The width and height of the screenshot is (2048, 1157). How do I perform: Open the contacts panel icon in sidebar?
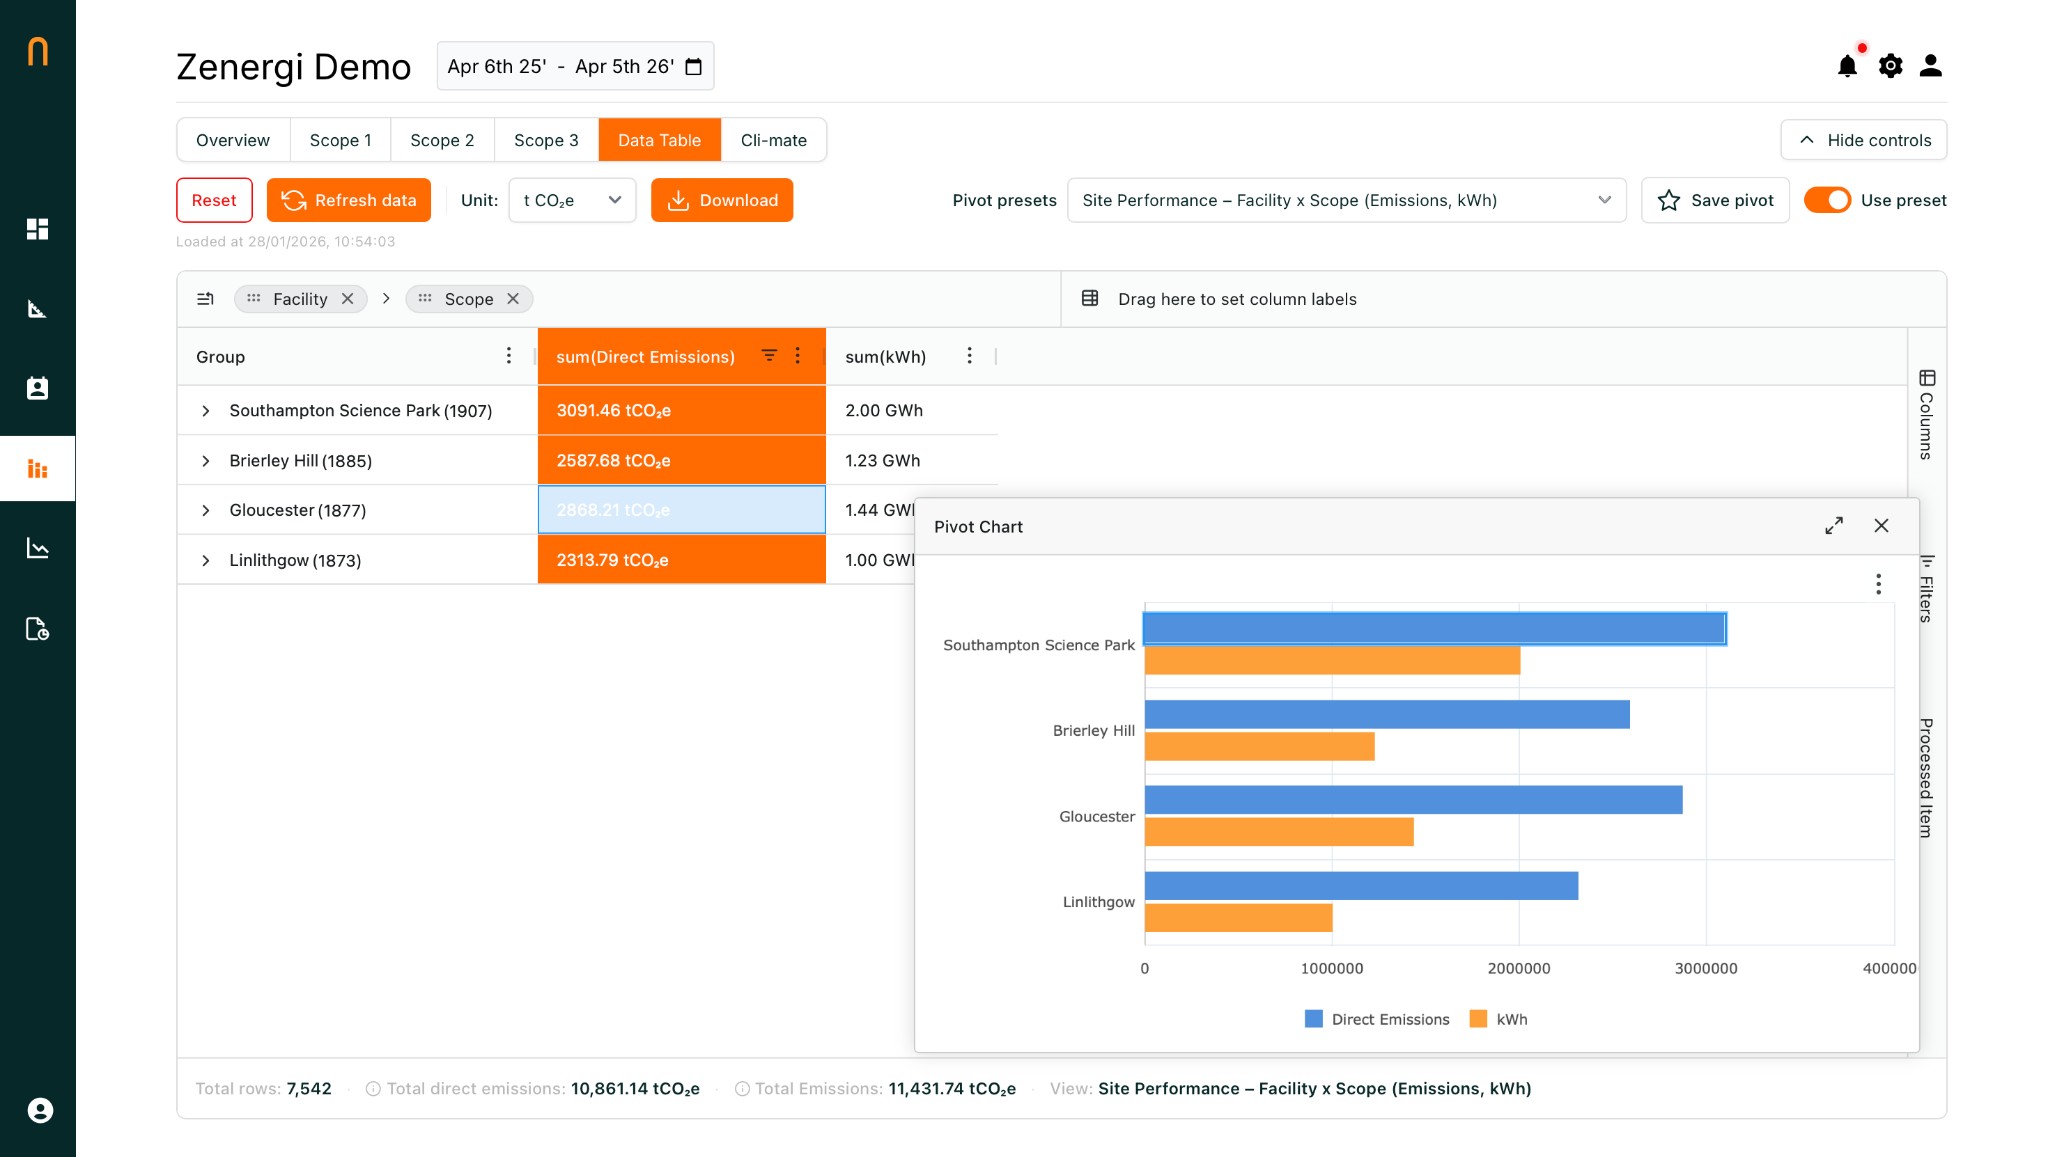pyautogui.click(x=38, y=388)
